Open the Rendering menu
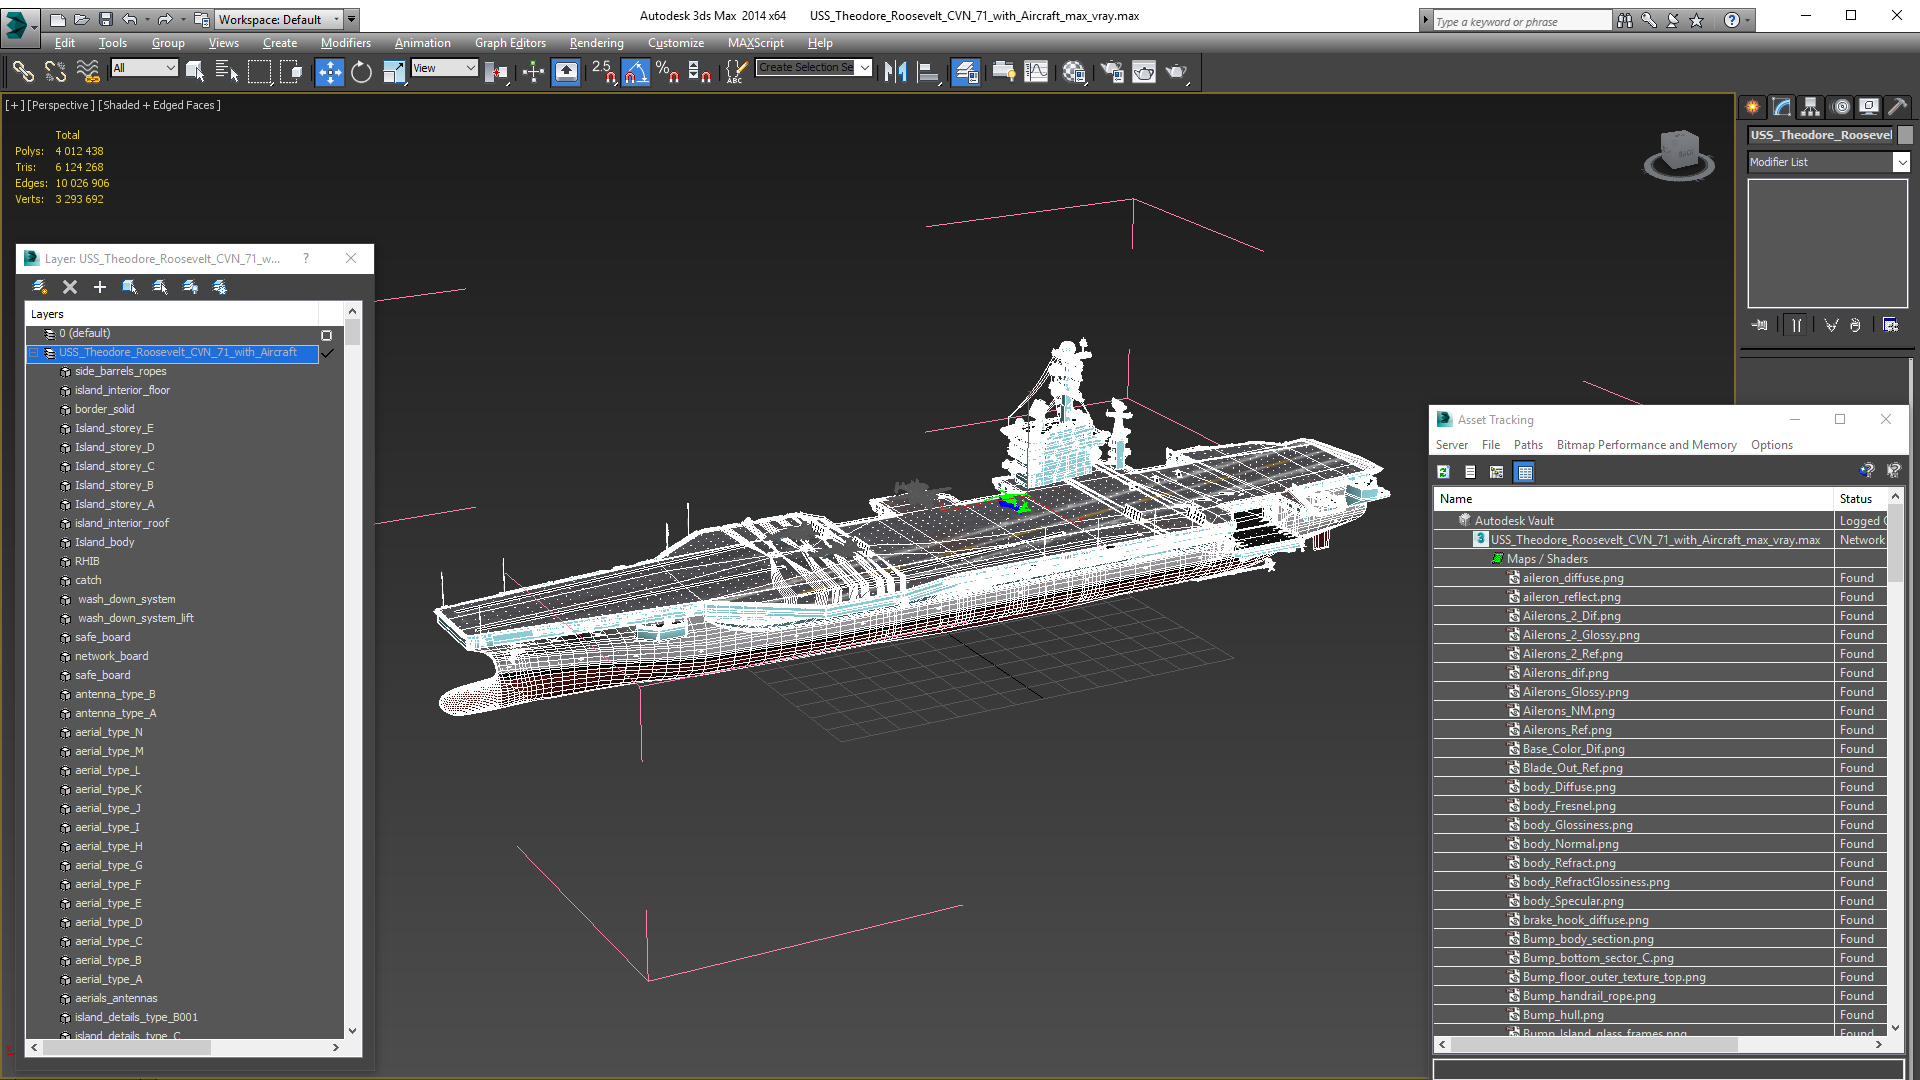1920x1080 pixels. [x=596, y=43]
